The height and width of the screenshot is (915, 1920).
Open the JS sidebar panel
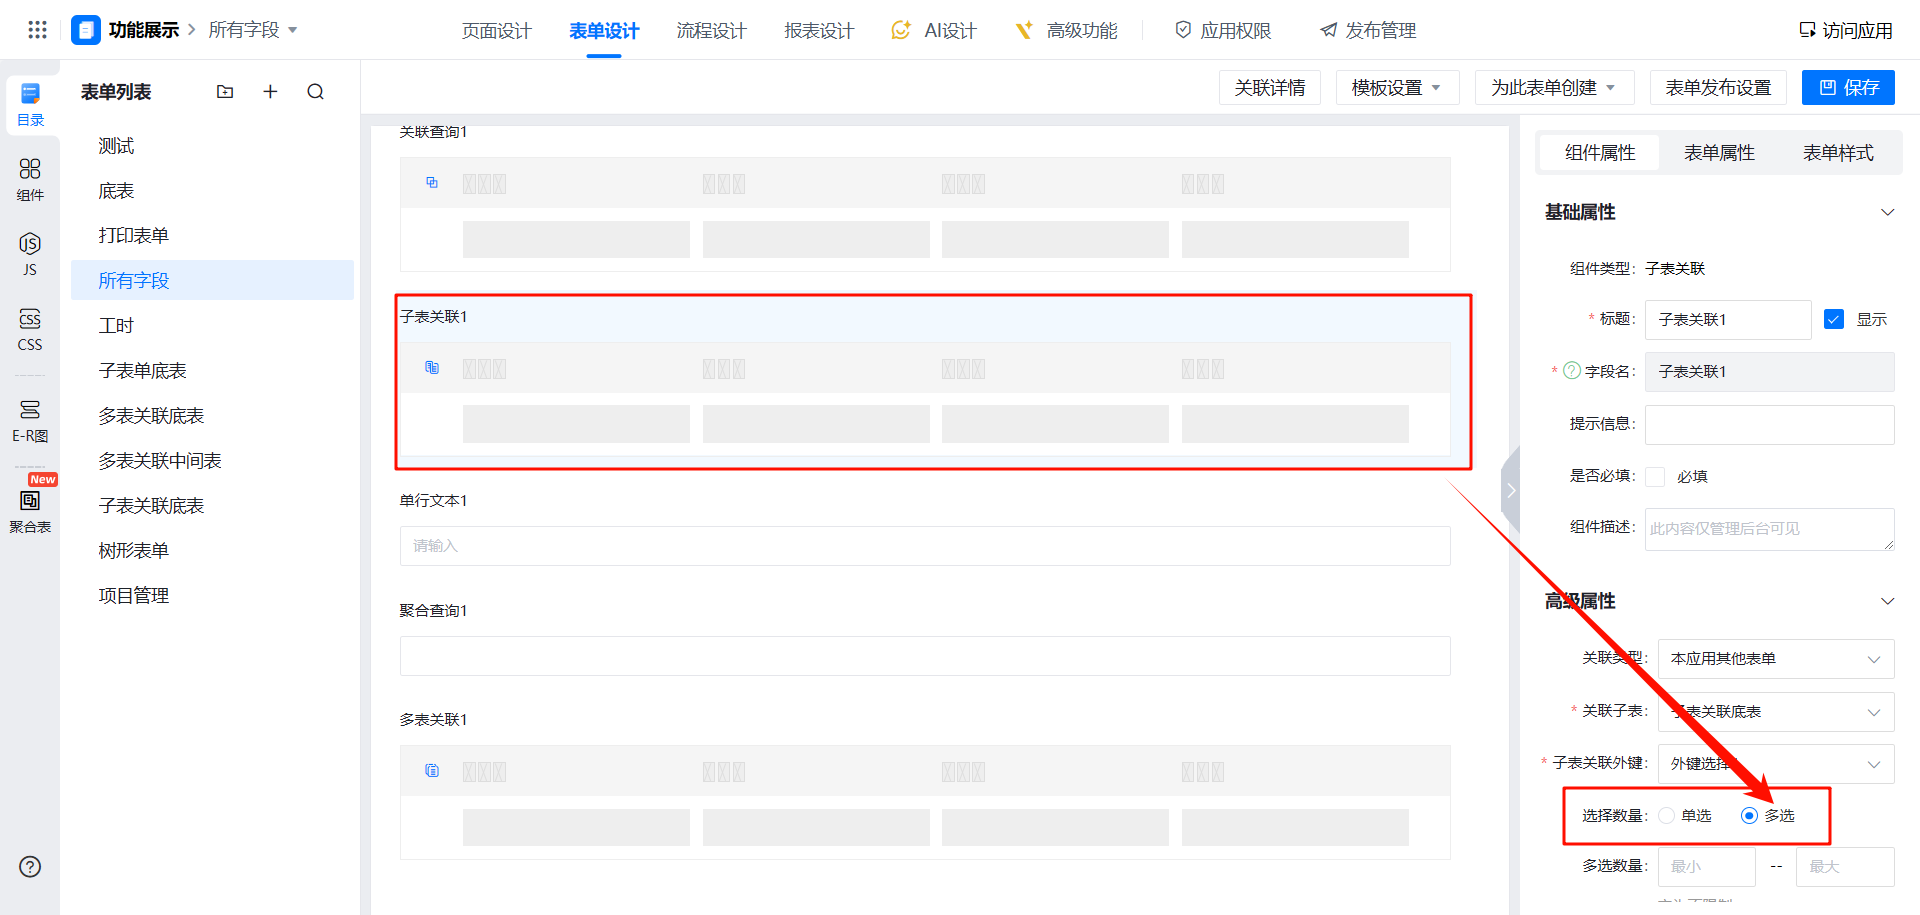pos(30,254)
